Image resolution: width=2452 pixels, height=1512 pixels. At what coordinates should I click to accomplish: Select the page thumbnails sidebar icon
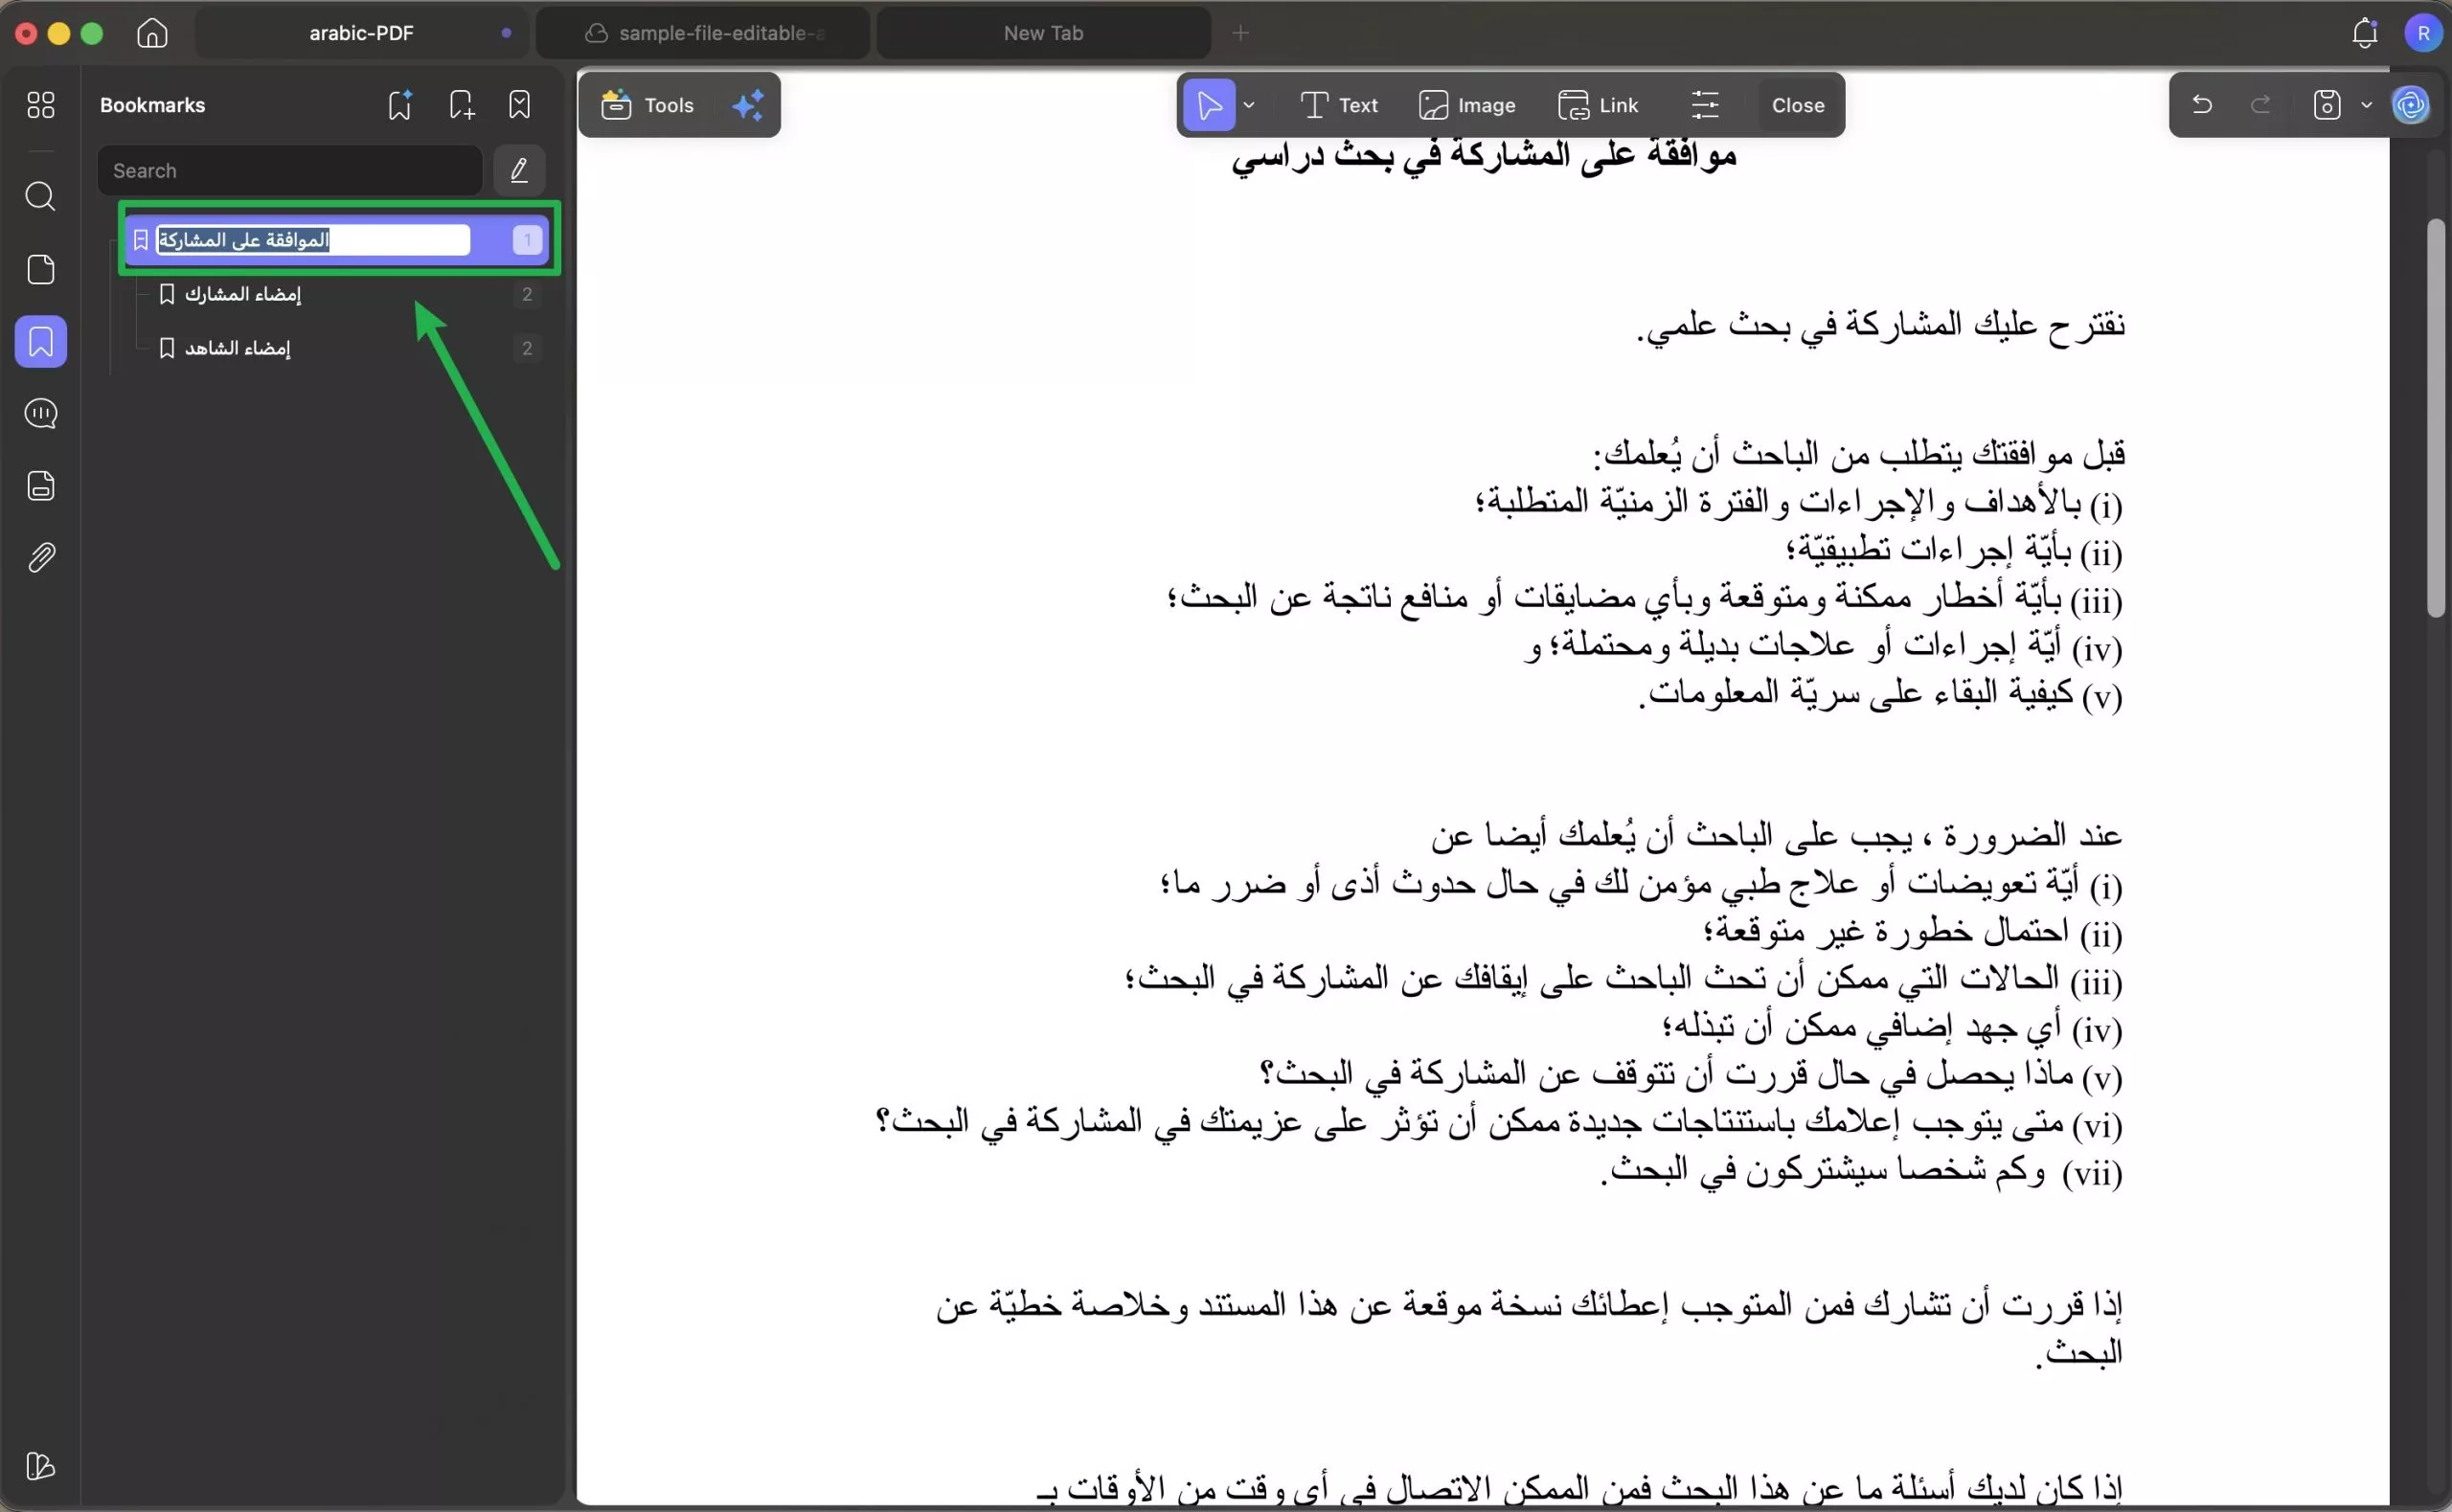click(41, 270)
